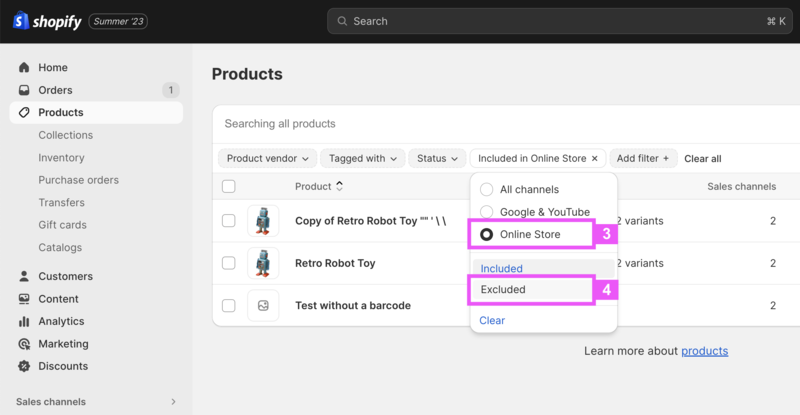
Task: Open the Product vendor filter dropdown
Action: click(x=267, y=158)
